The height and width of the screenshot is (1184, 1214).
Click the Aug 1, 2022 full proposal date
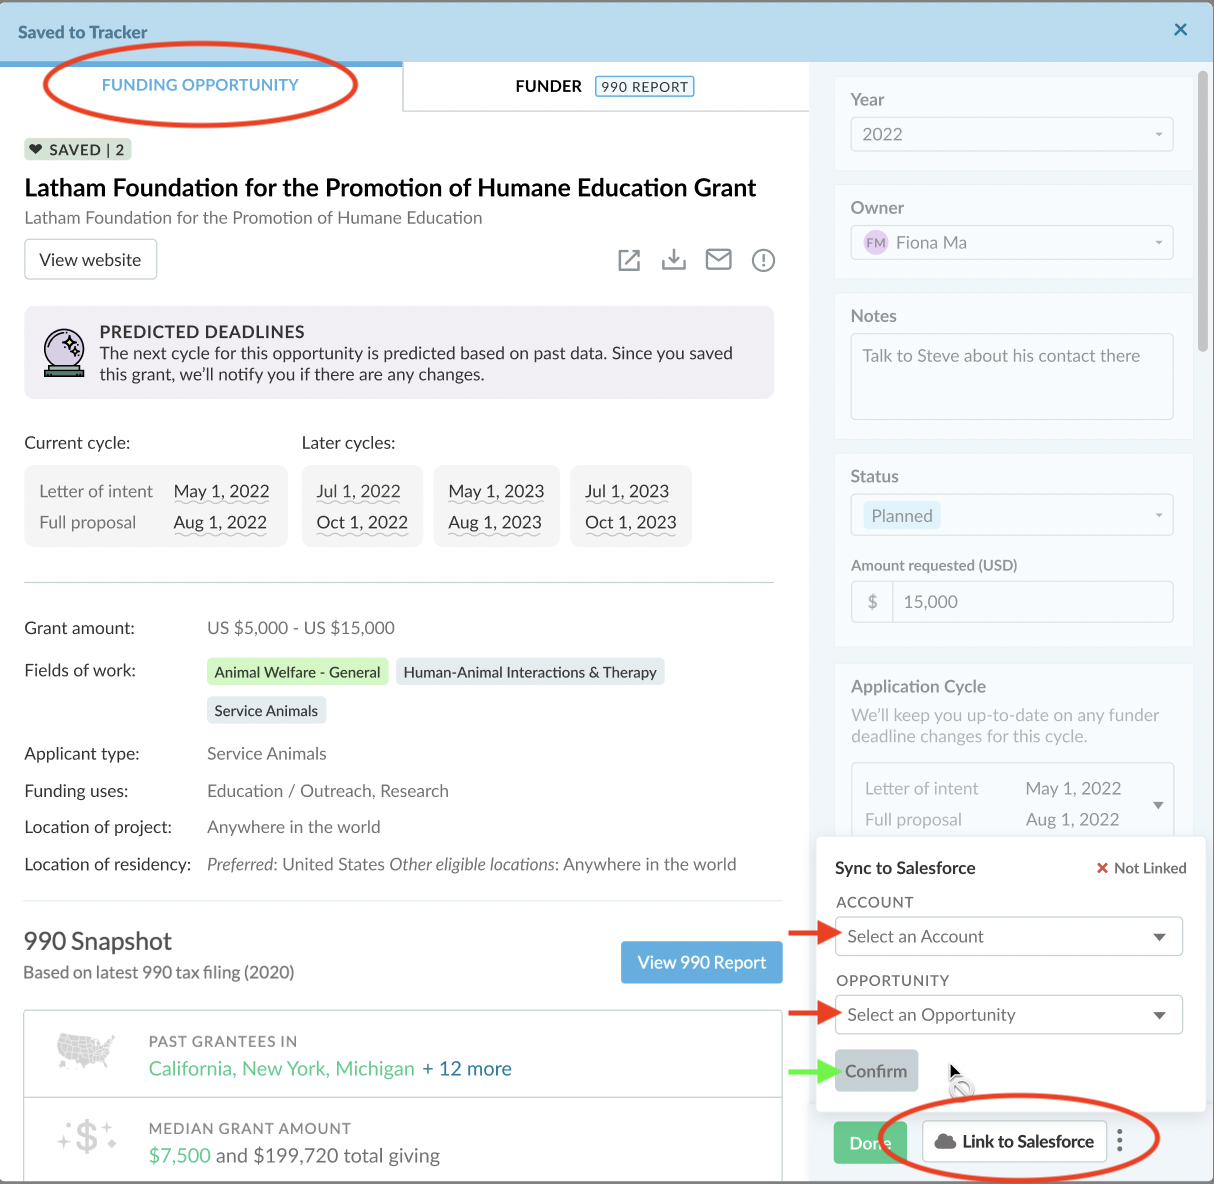[x=220, y=522]
